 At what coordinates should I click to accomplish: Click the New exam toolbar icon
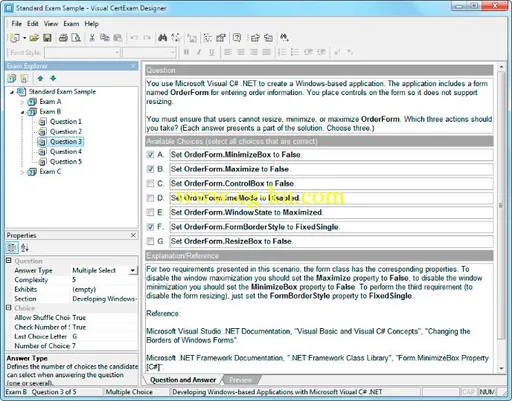coord(15,38)
